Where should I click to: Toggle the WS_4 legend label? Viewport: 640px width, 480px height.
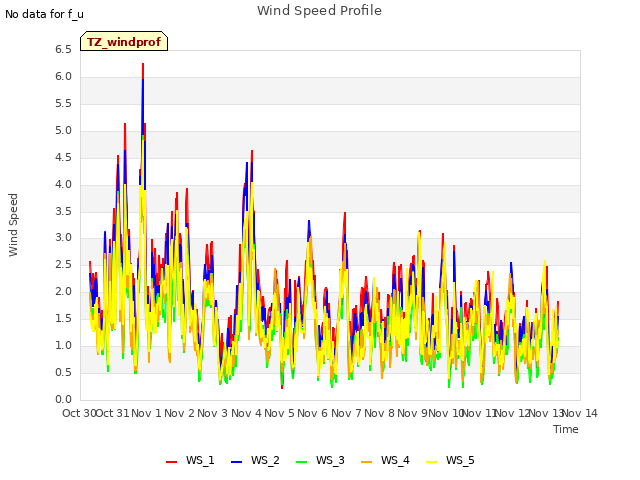click(395, 460)
